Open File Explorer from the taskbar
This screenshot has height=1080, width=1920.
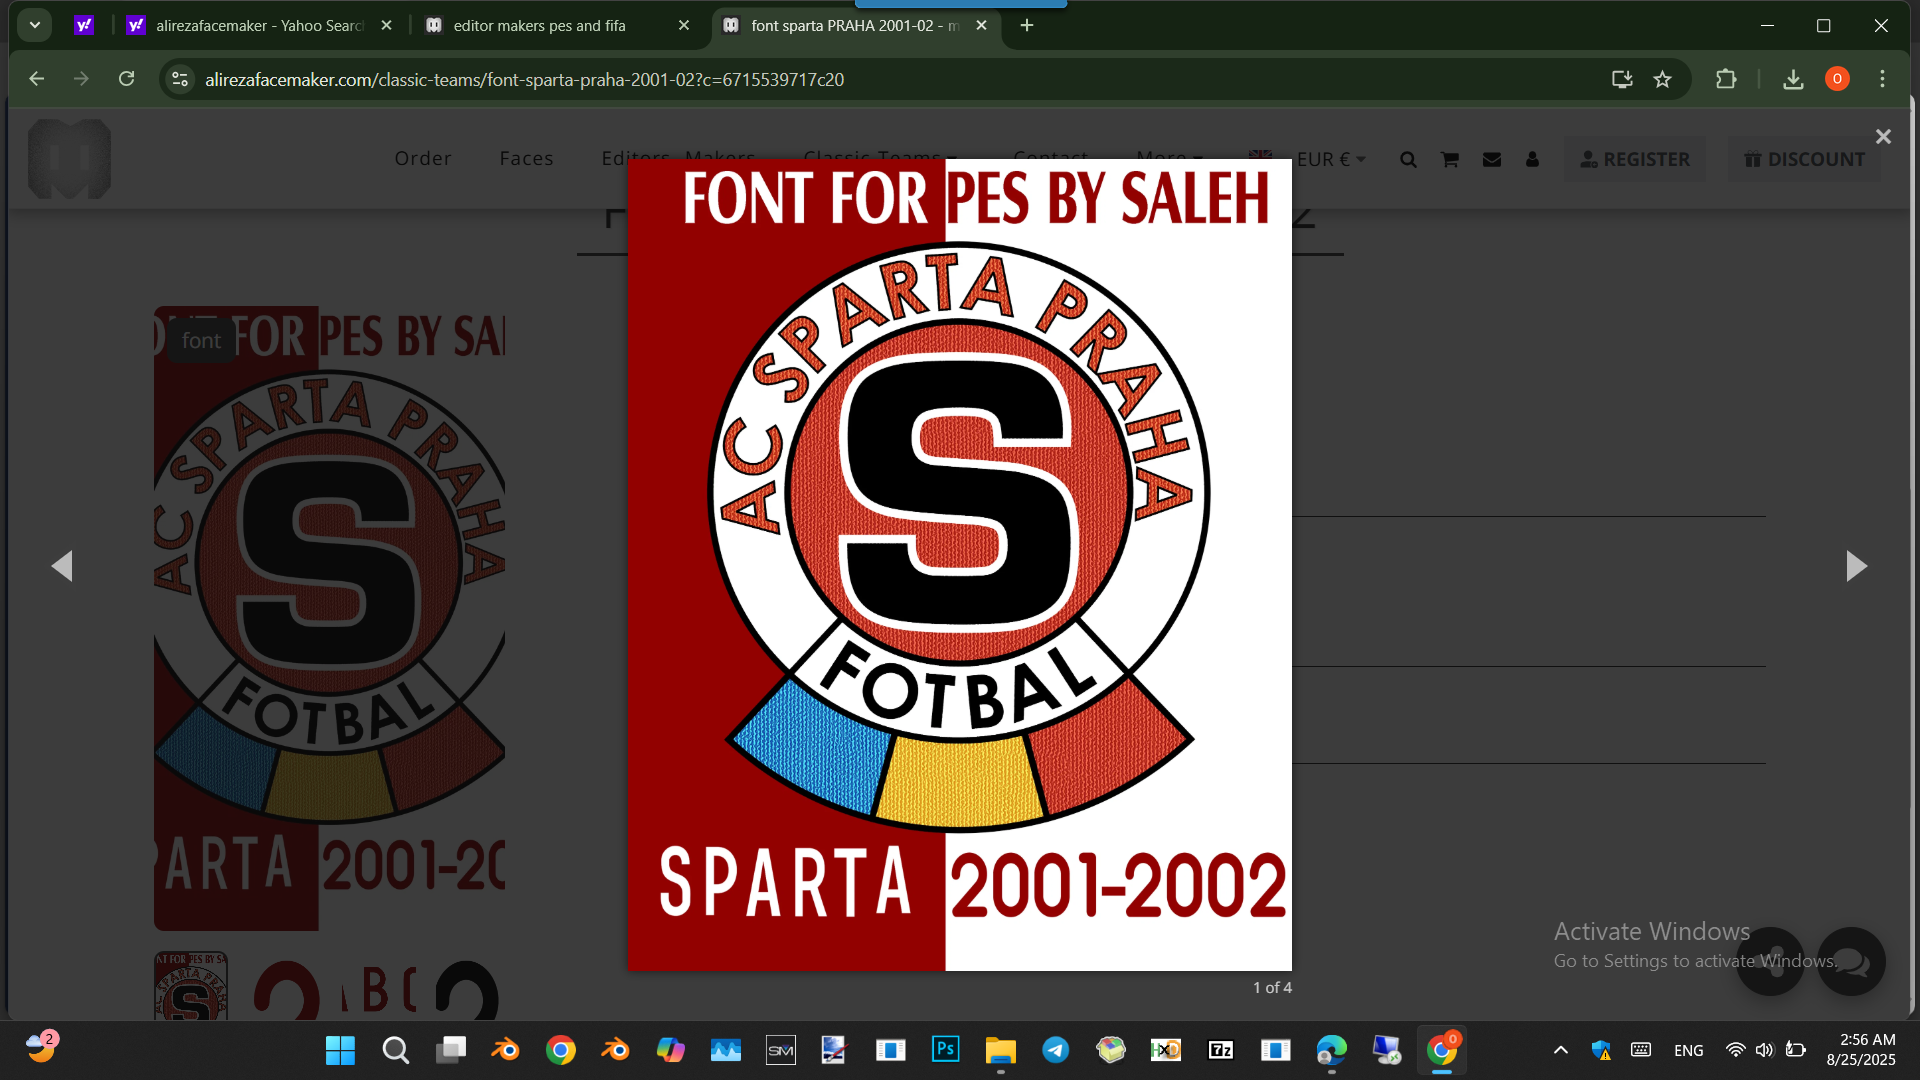coord(1000,1050)
